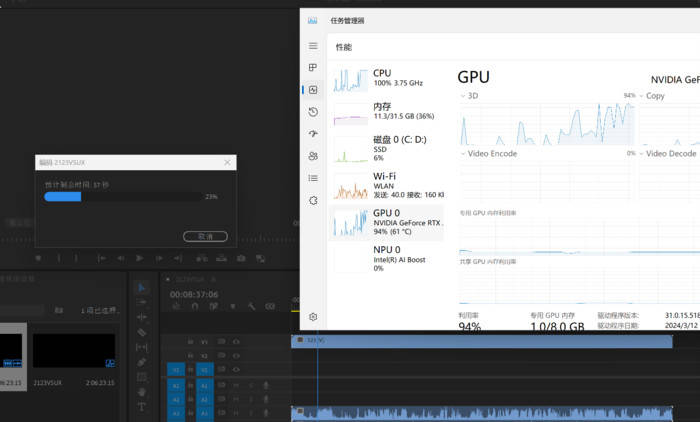
Task: Mute audio track A1
Action: (x=236, y=385)
